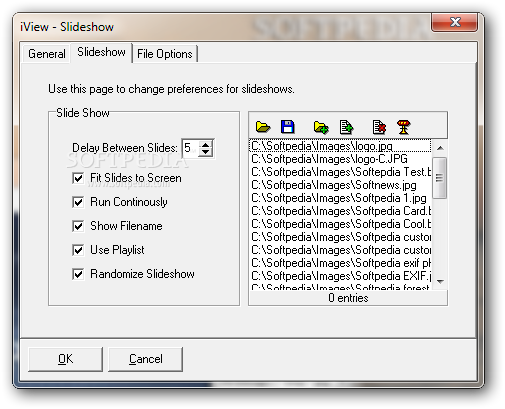Confirm settings with OK button
The height and width of the screenshot is (409, 505).
pyautogui.click(x=65, y=359)
